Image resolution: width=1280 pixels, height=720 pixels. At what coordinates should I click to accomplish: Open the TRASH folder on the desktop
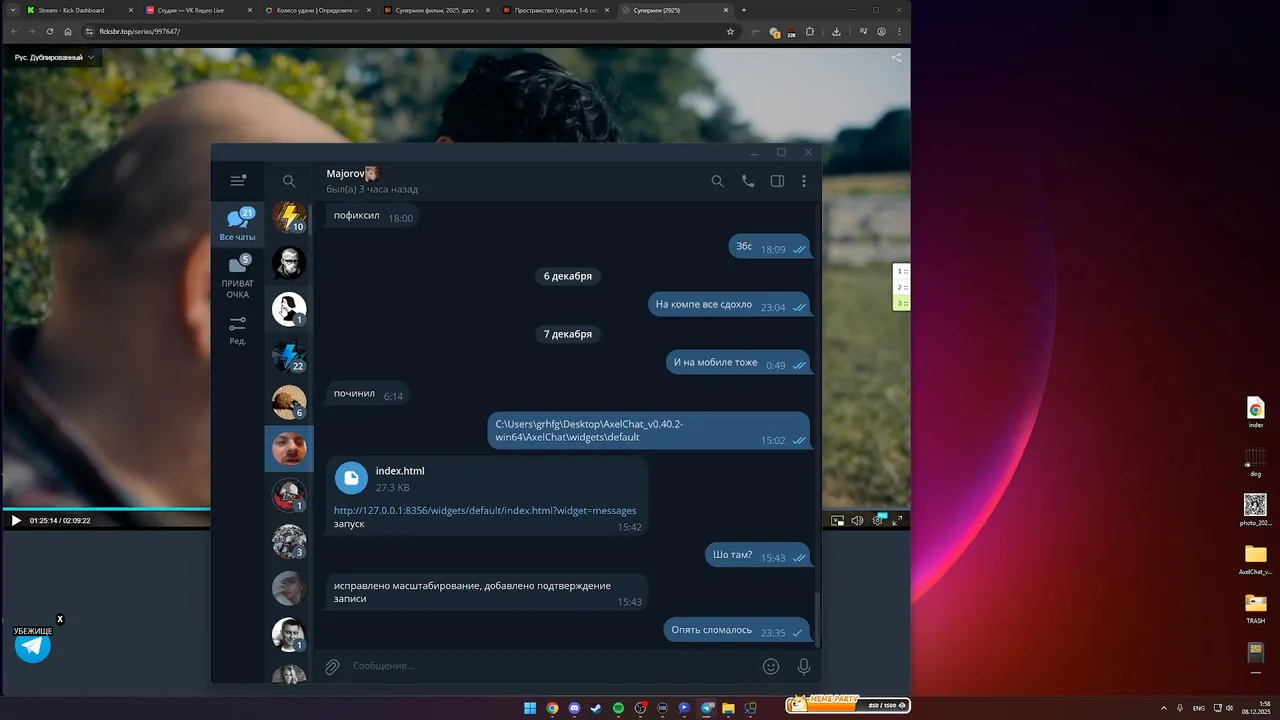pyautogui.click(x=1255, y=608)
